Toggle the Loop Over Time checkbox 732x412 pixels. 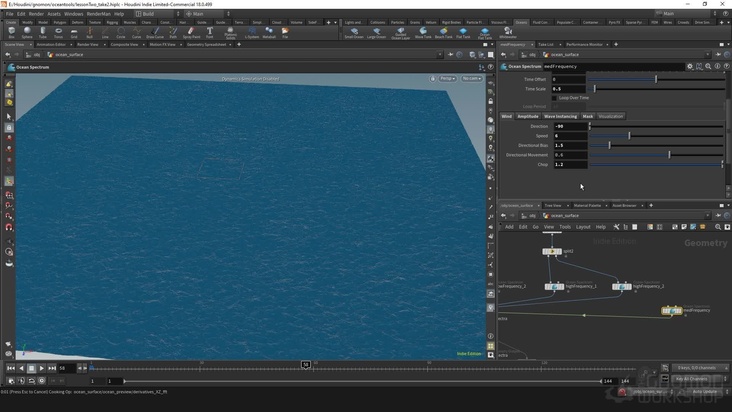coord(555,98)
